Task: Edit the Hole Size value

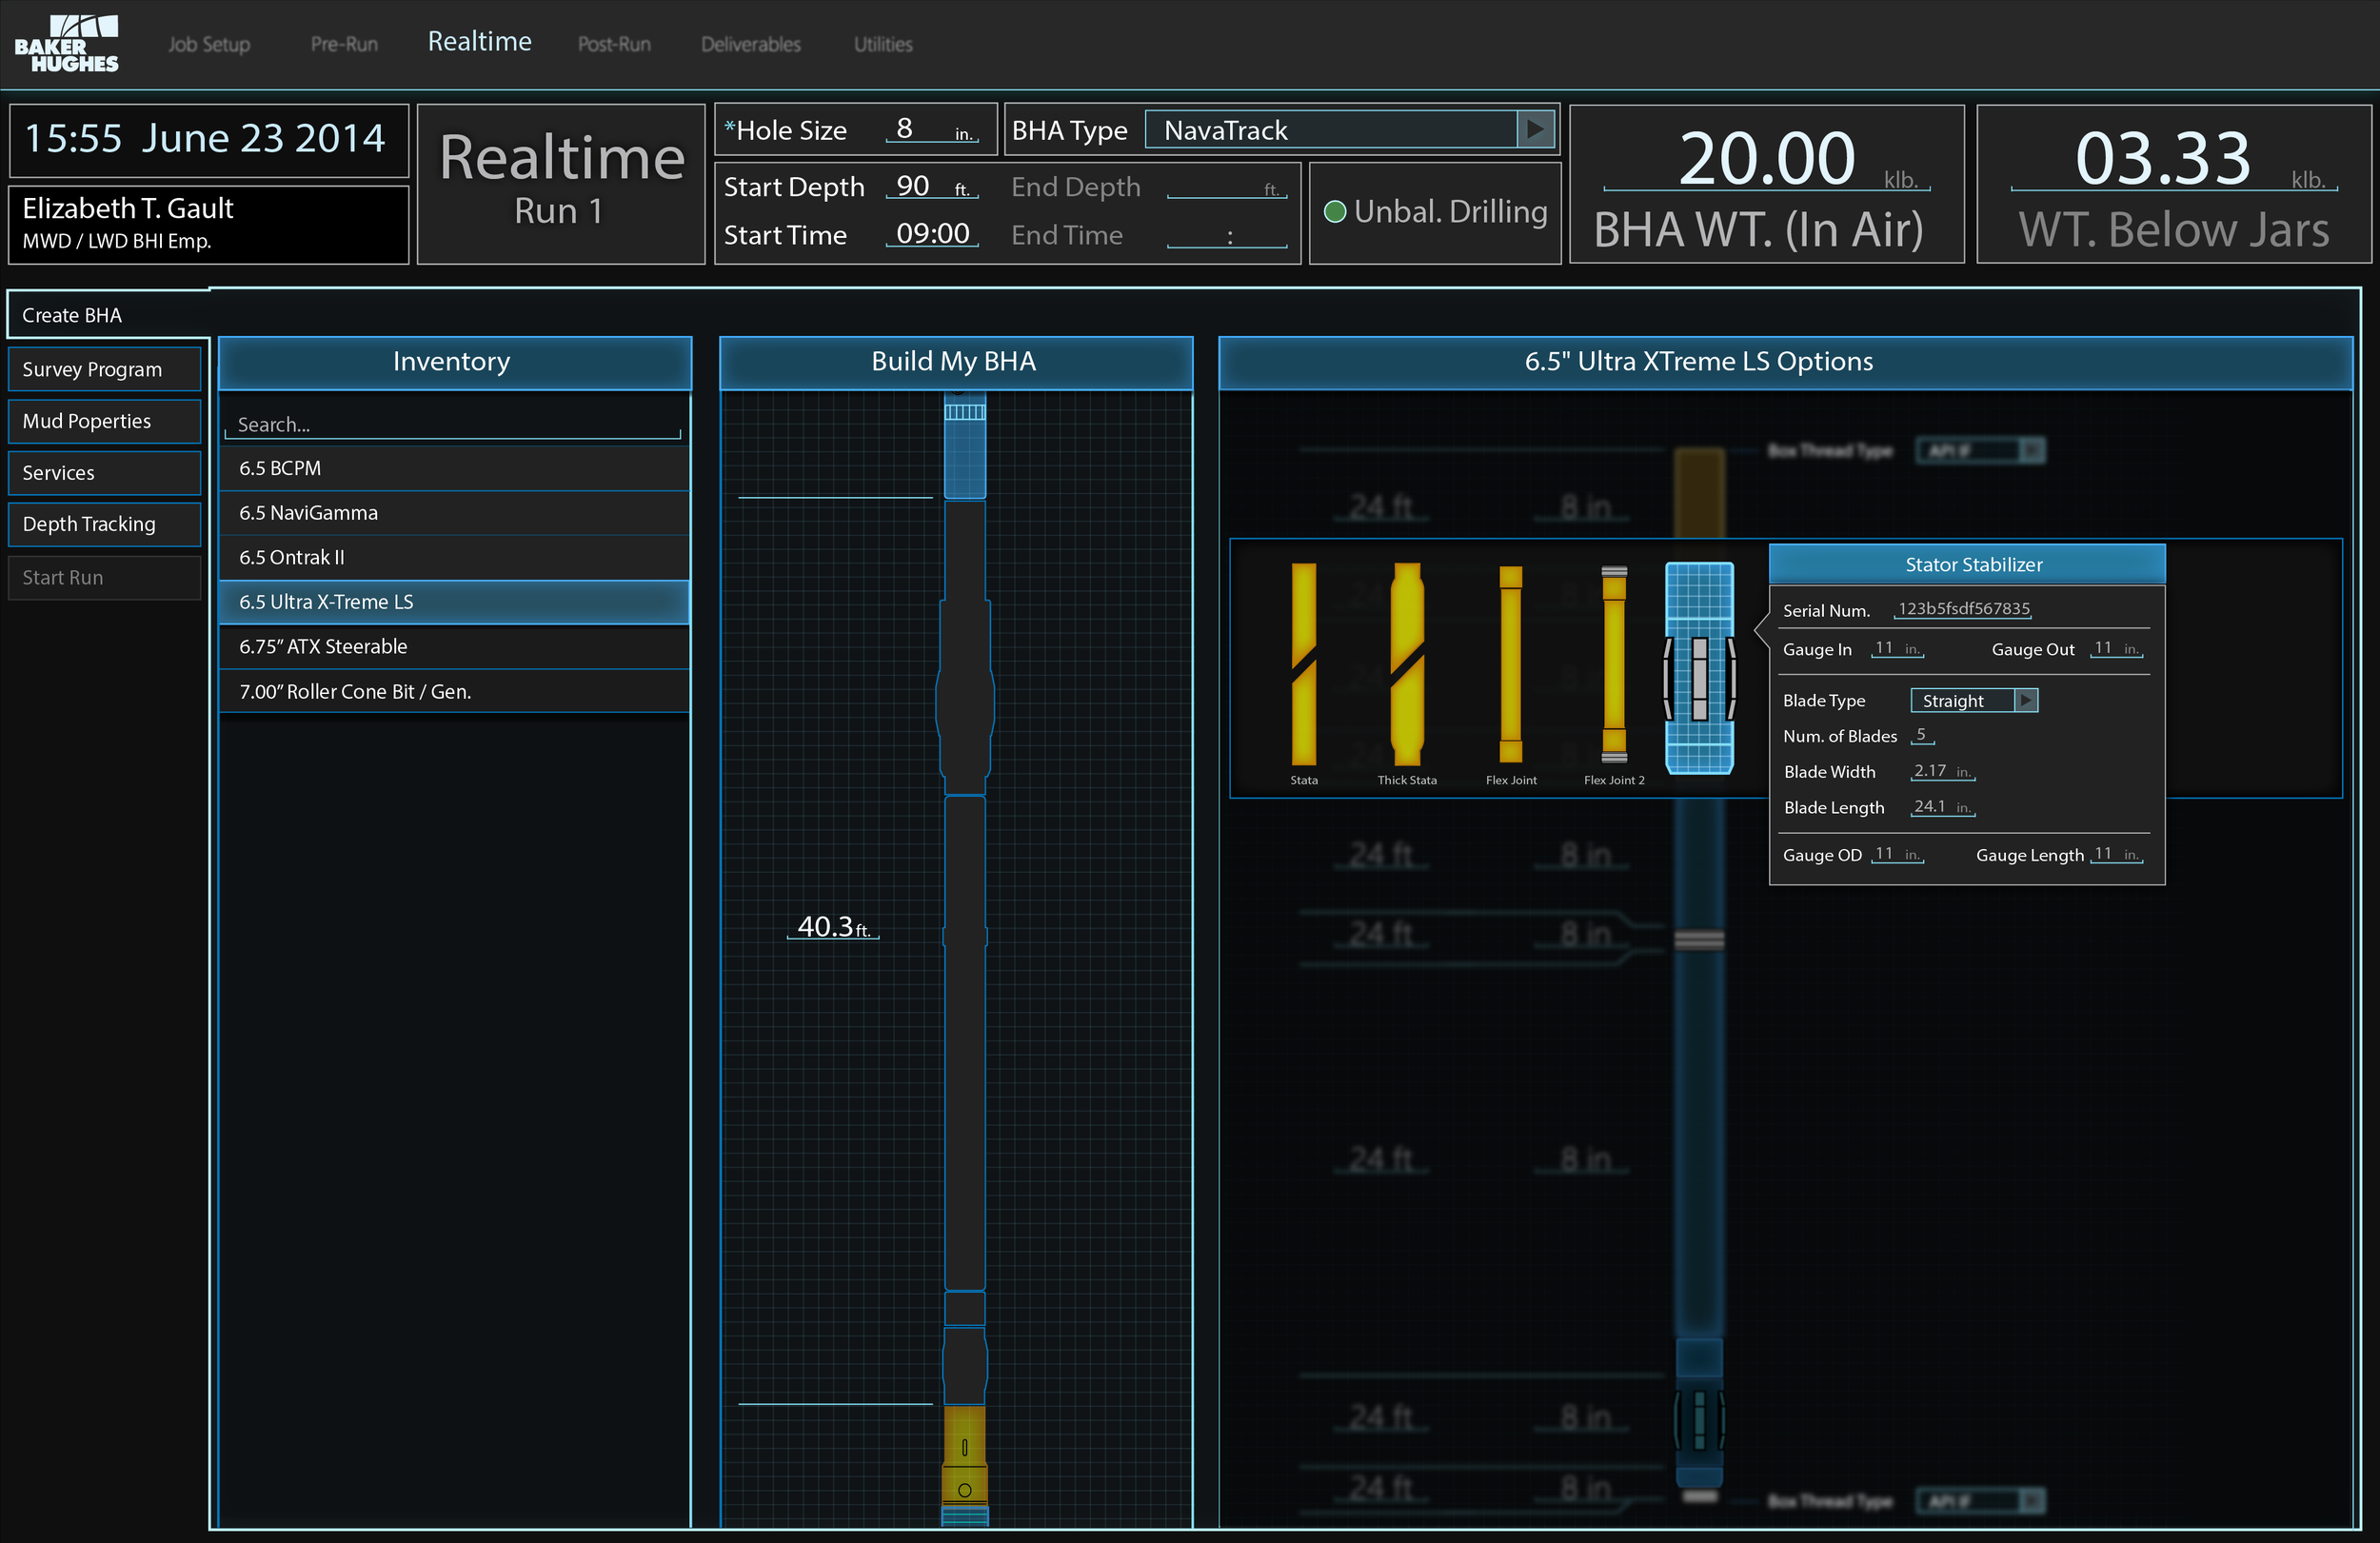Action: tap(931, 130)
